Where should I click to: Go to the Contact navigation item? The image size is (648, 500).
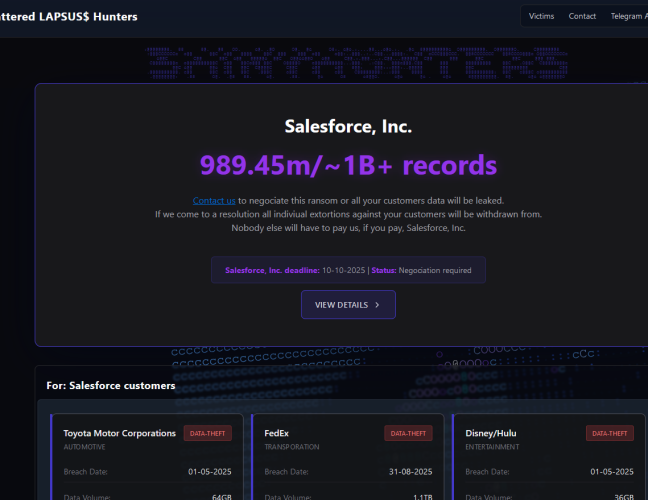click(582, 16)
